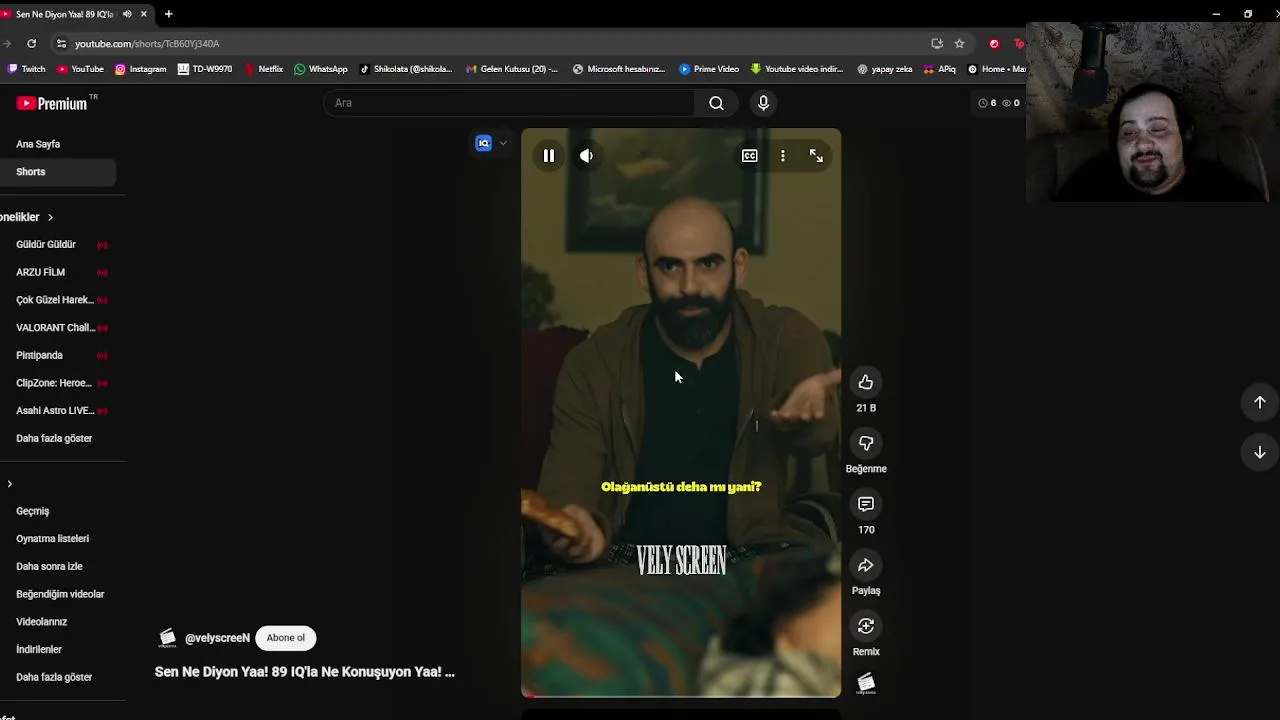Open the yapay zeka bookmark
The width and height of the screenshot is (1280, 720).
point(885,69)
